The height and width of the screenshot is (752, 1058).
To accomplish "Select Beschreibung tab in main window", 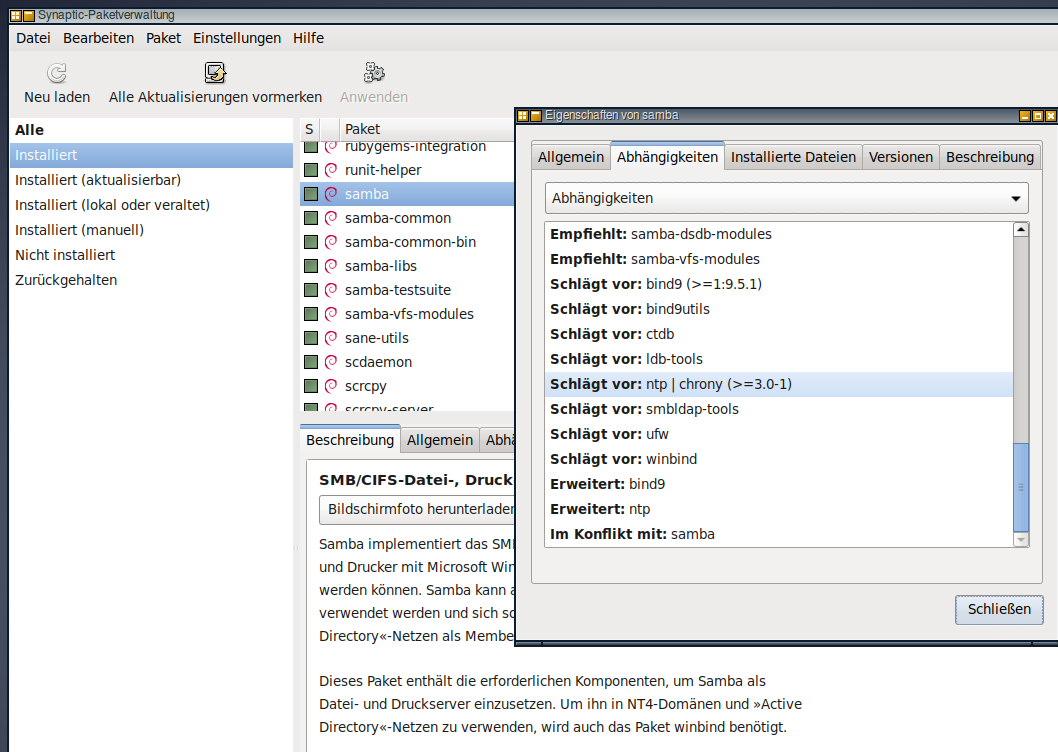I will 350,439.
